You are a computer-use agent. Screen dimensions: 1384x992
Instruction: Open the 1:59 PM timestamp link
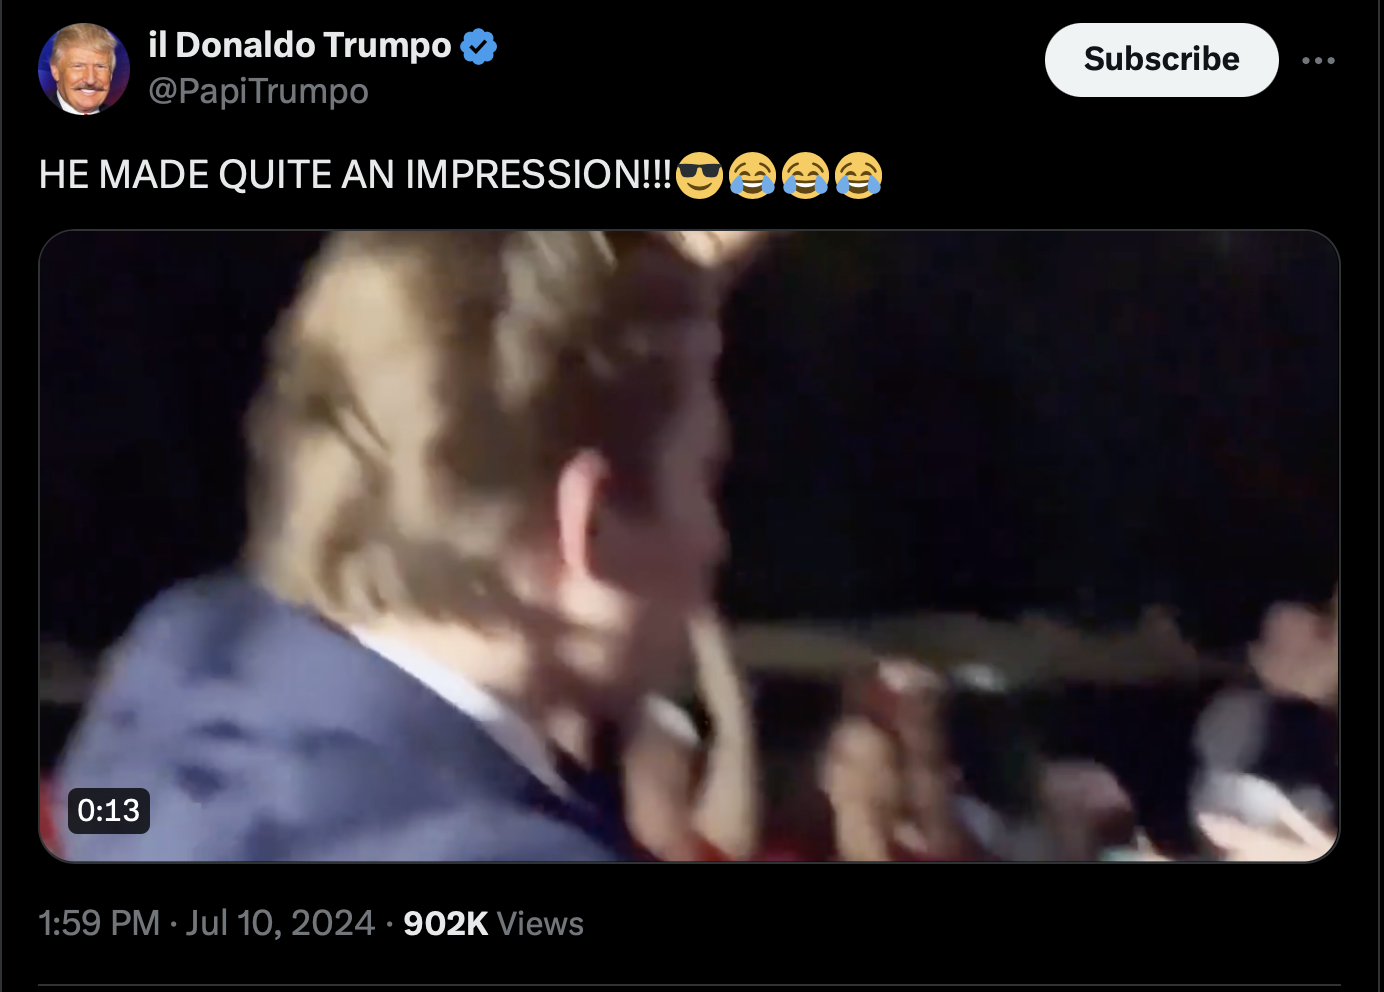99,923
